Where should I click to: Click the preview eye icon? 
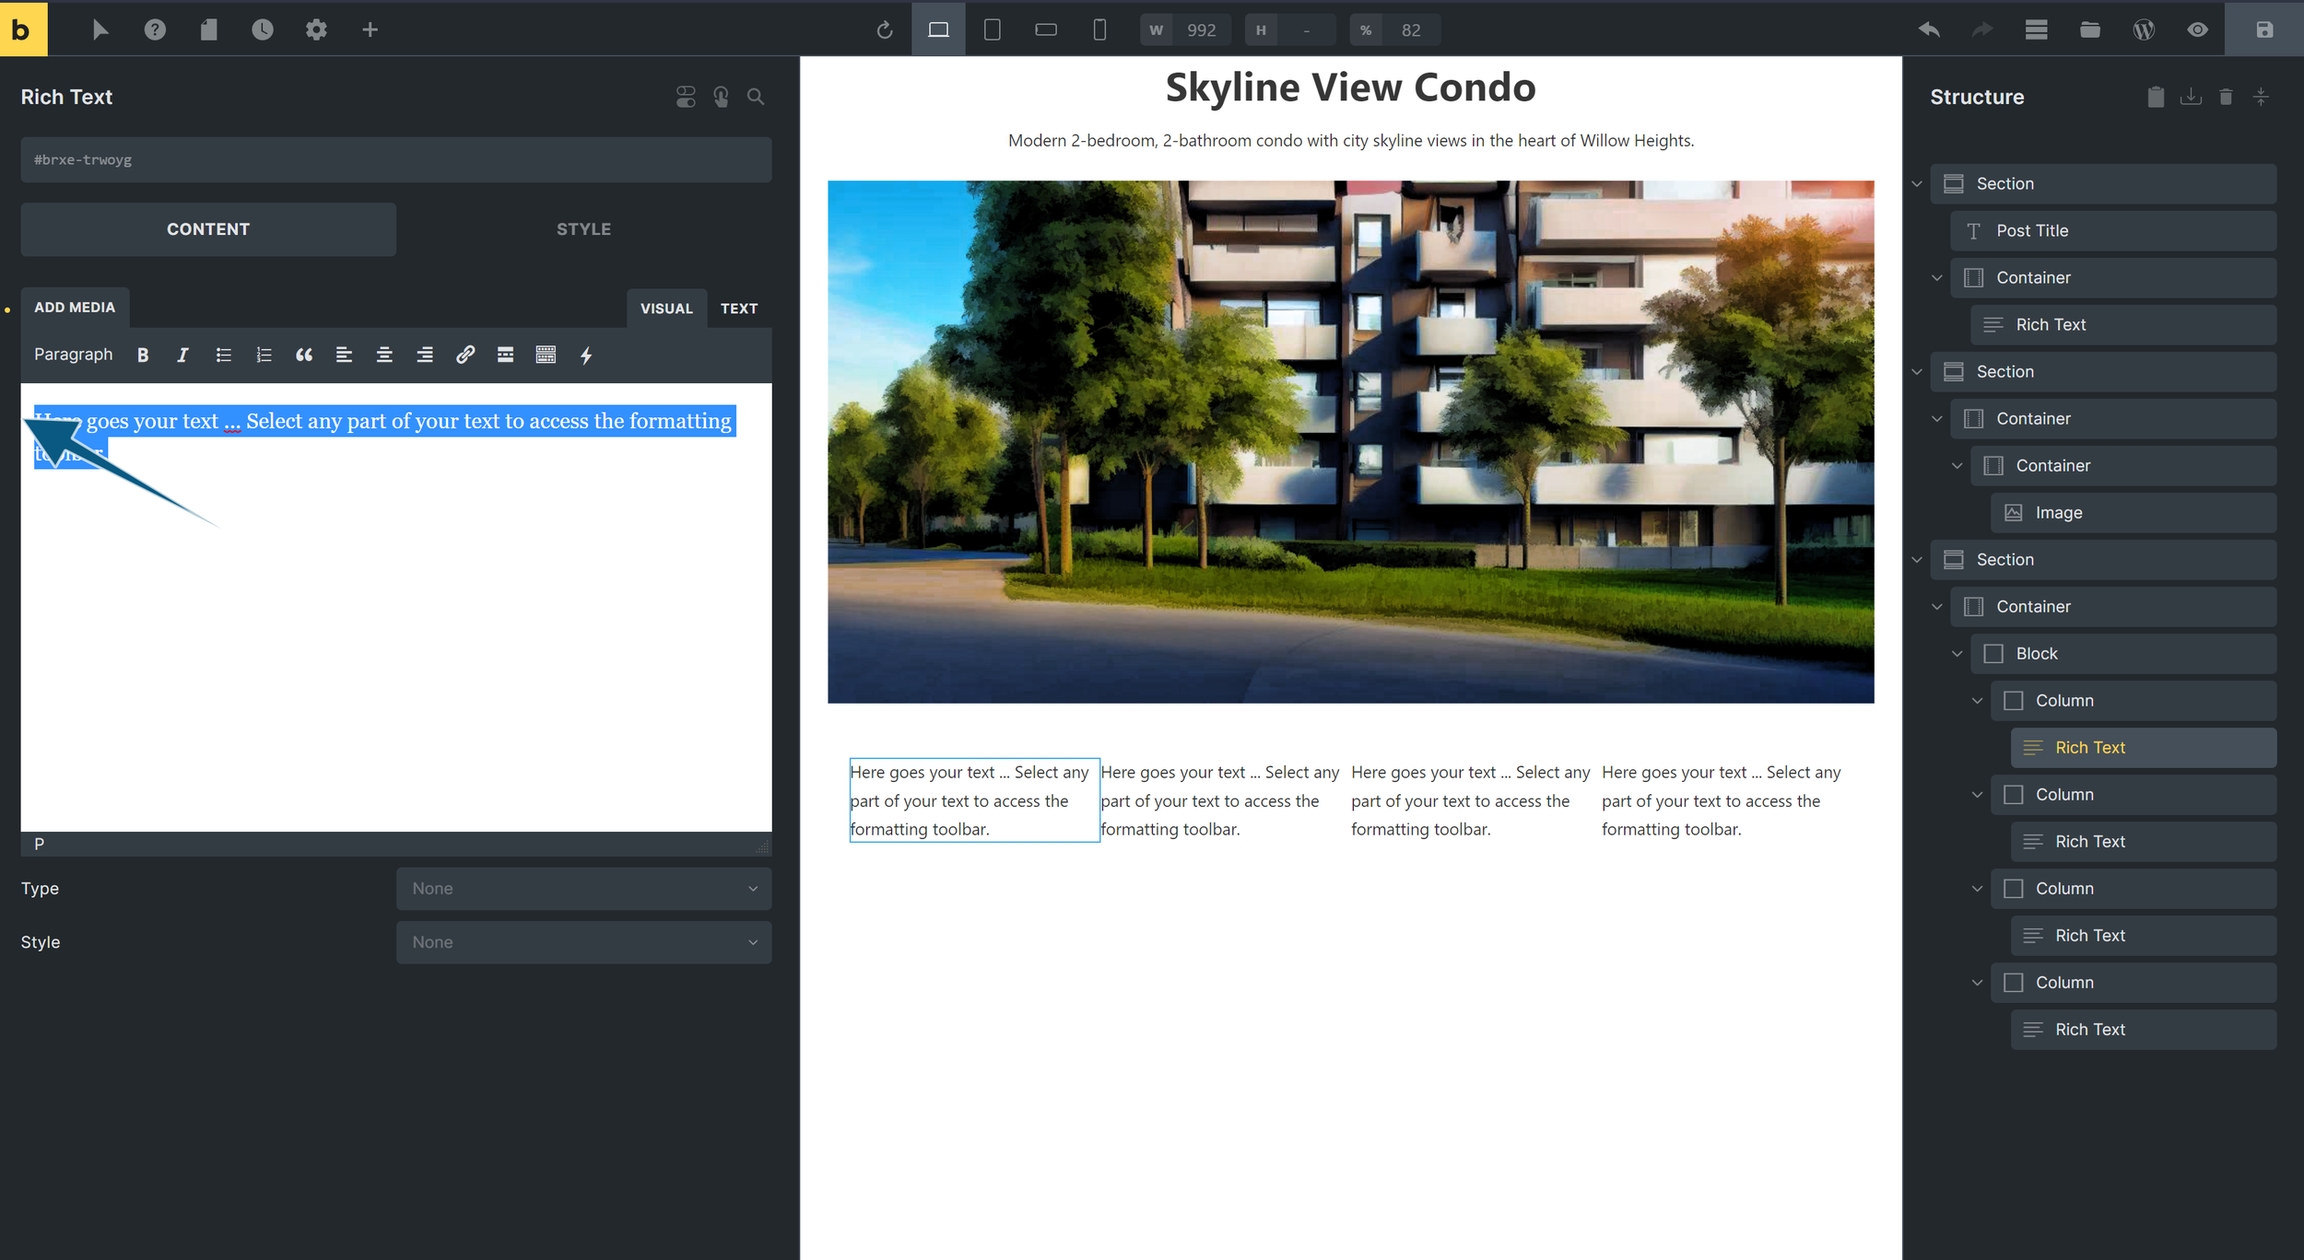(2197, 30)
